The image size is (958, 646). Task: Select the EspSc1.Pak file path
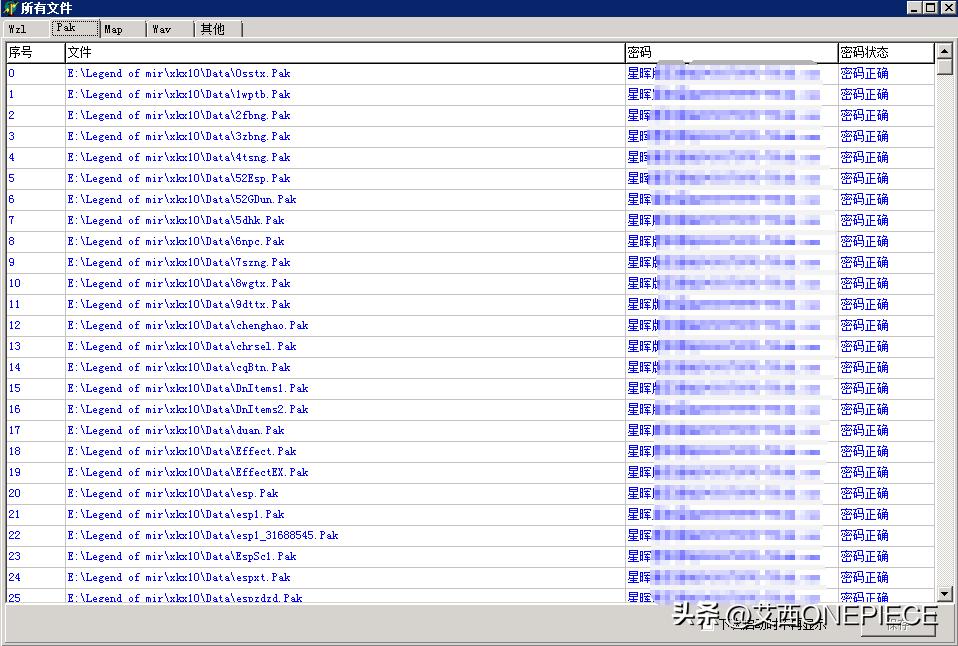[x=181, y=556]
